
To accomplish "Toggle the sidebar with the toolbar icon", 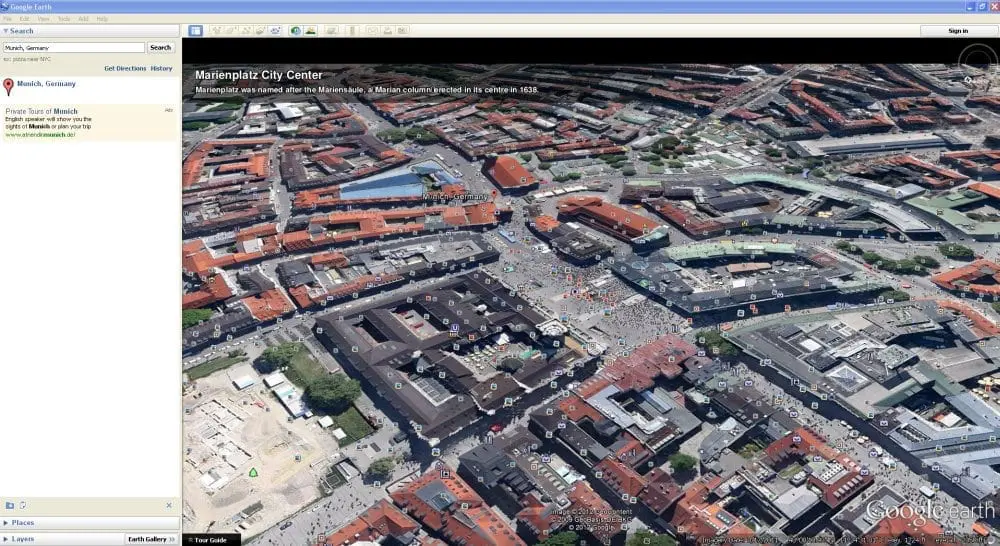I will 195,31.
